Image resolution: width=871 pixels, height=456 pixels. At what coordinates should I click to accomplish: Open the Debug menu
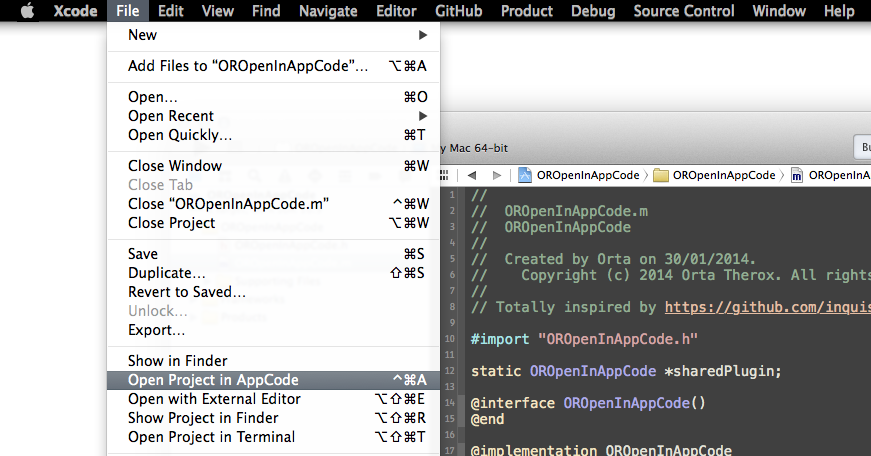click(x=593, y=11)
